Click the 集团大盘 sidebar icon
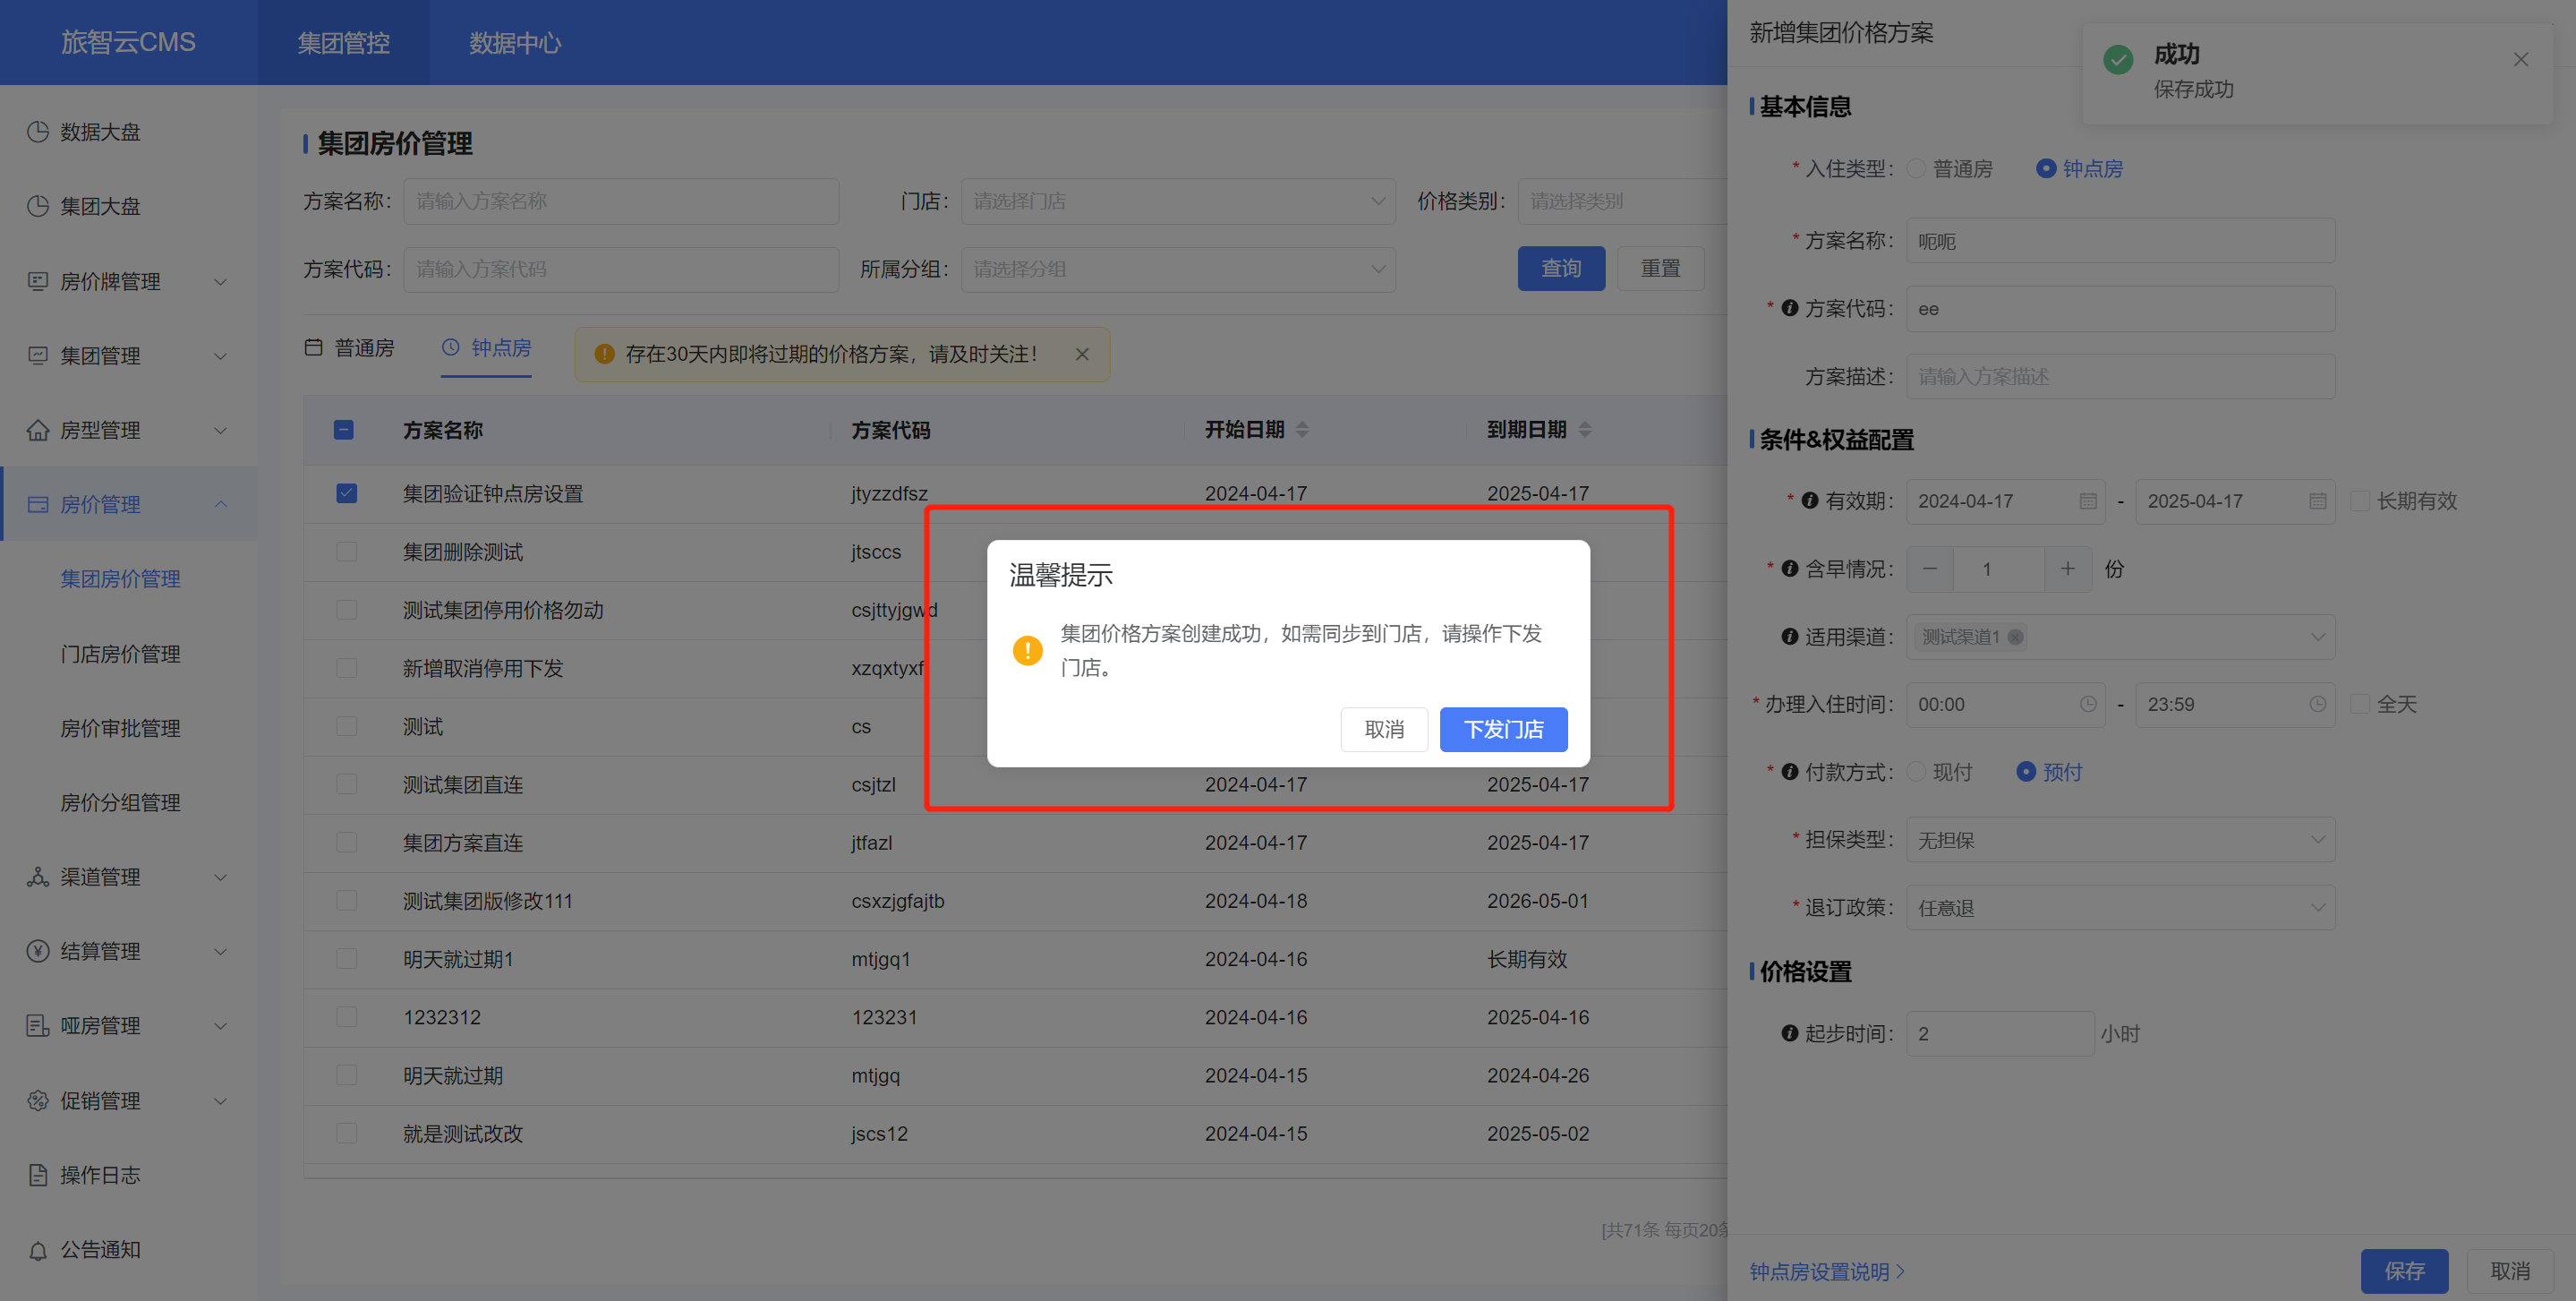The height and width of the screenshot is (1301, 2576). pyautogui.click(x=38, y=206)
